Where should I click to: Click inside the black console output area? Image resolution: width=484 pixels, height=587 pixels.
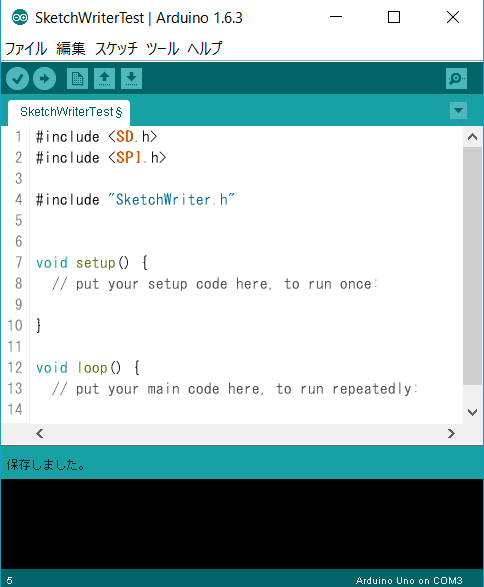pyautogui.click(x=242, y=524)
